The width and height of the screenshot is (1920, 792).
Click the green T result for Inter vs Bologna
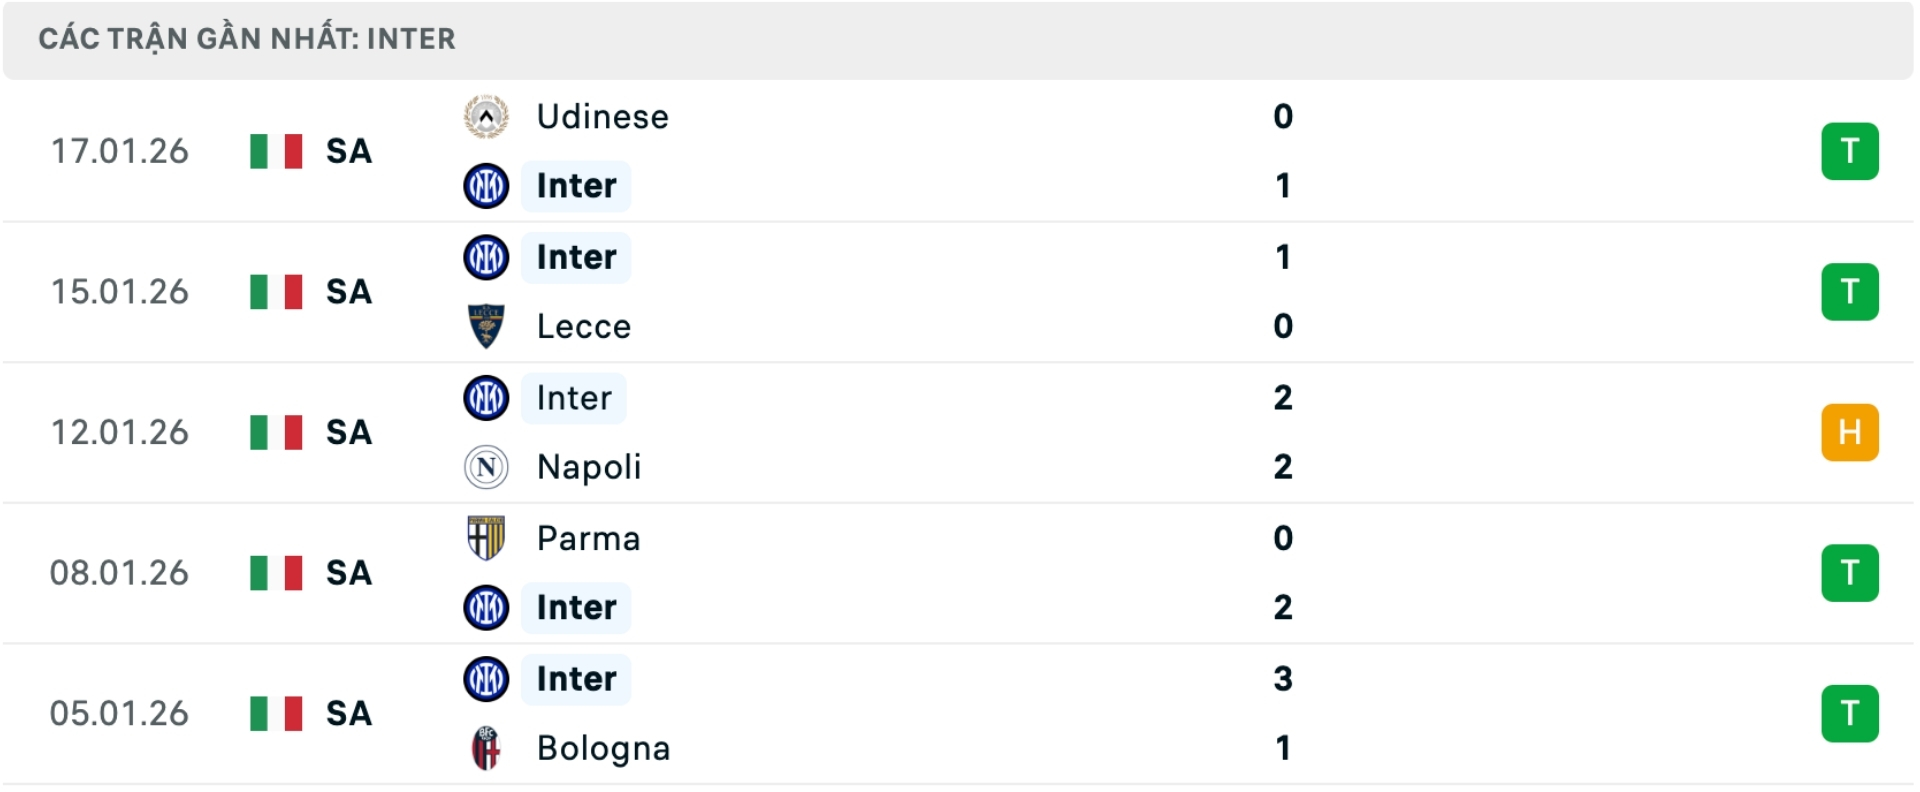pyautogui.click(x=1851, y=713)
